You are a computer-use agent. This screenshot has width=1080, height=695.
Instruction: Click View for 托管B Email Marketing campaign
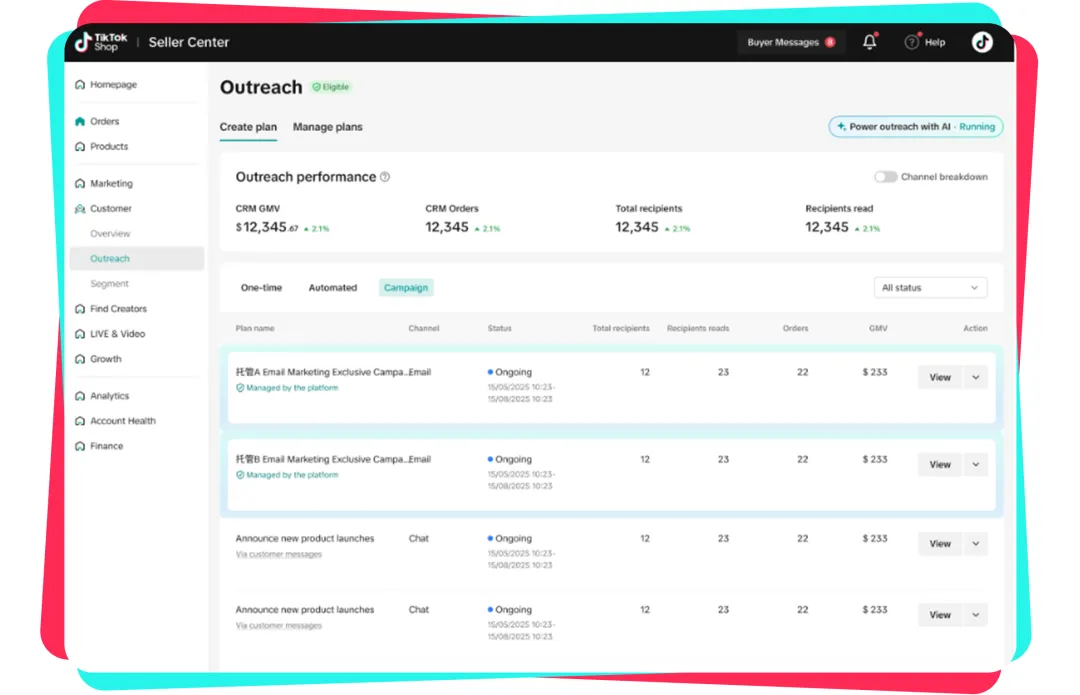click(x=939, y=465)
